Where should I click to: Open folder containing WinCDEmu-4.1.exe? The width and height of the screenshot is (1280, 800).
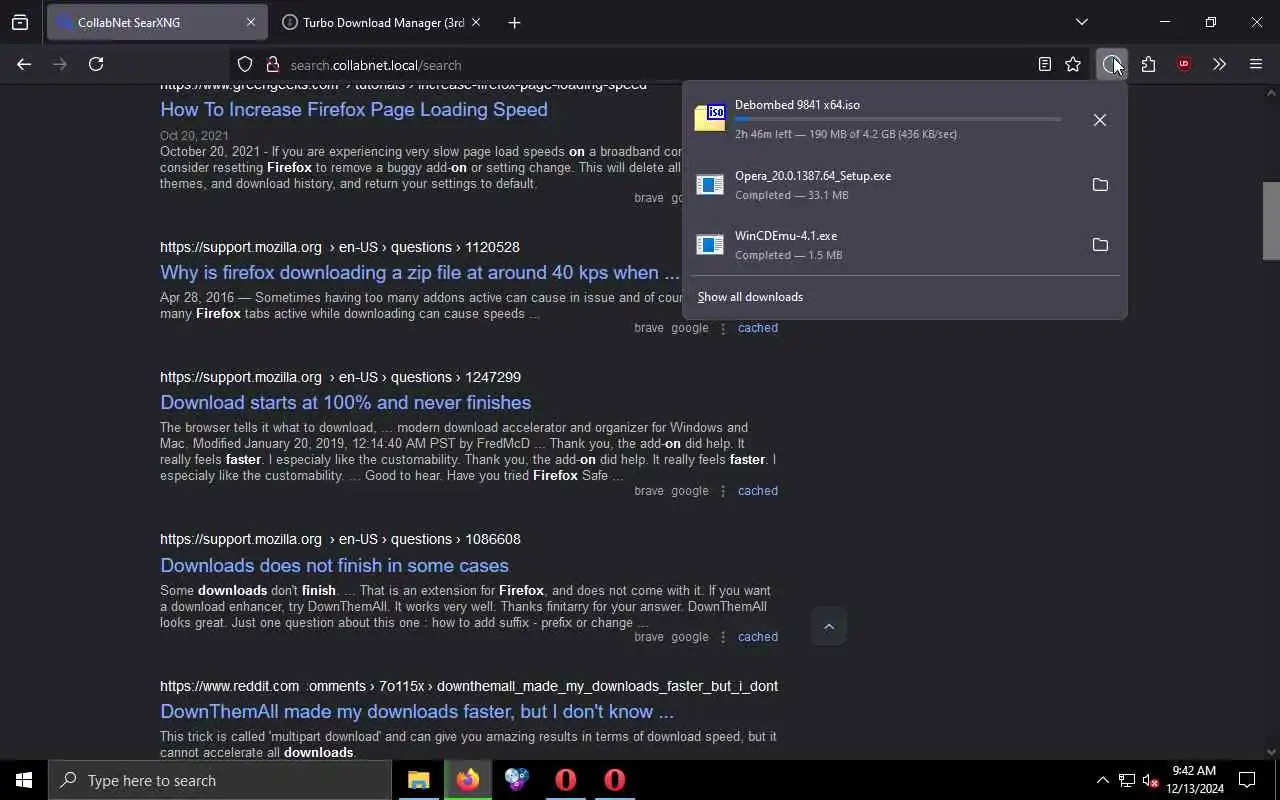tap(1099, 245)
